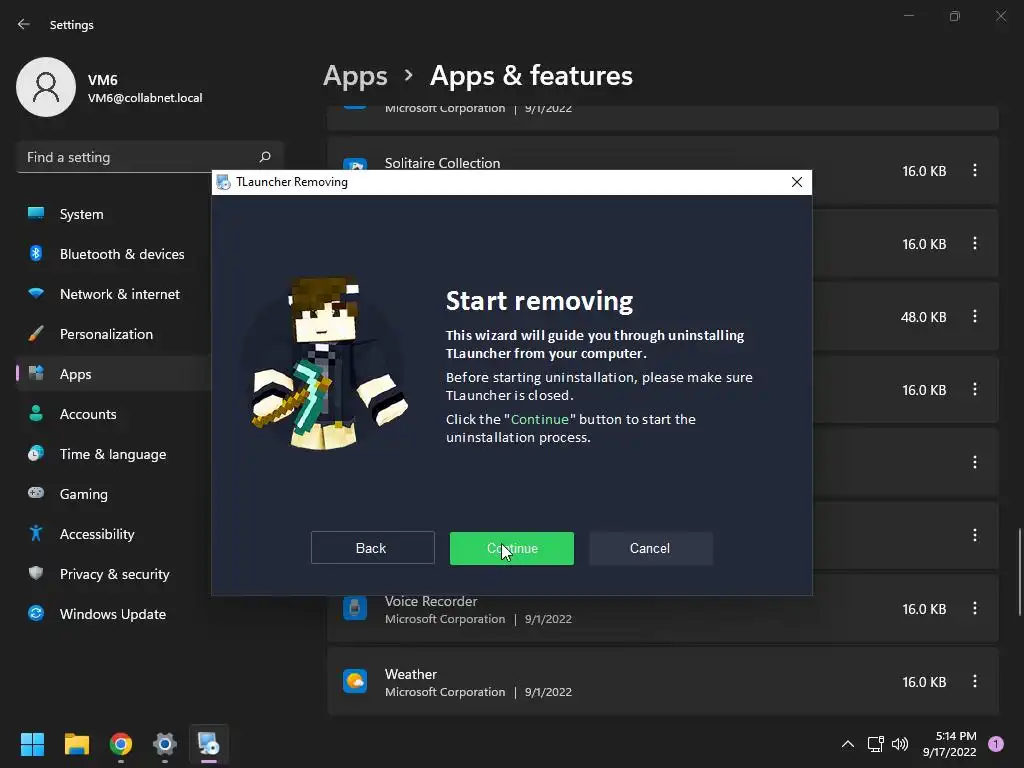This screenshot has height=768, width=1024.
Task: Click the Weather app icon
Action: click(355, 681)
